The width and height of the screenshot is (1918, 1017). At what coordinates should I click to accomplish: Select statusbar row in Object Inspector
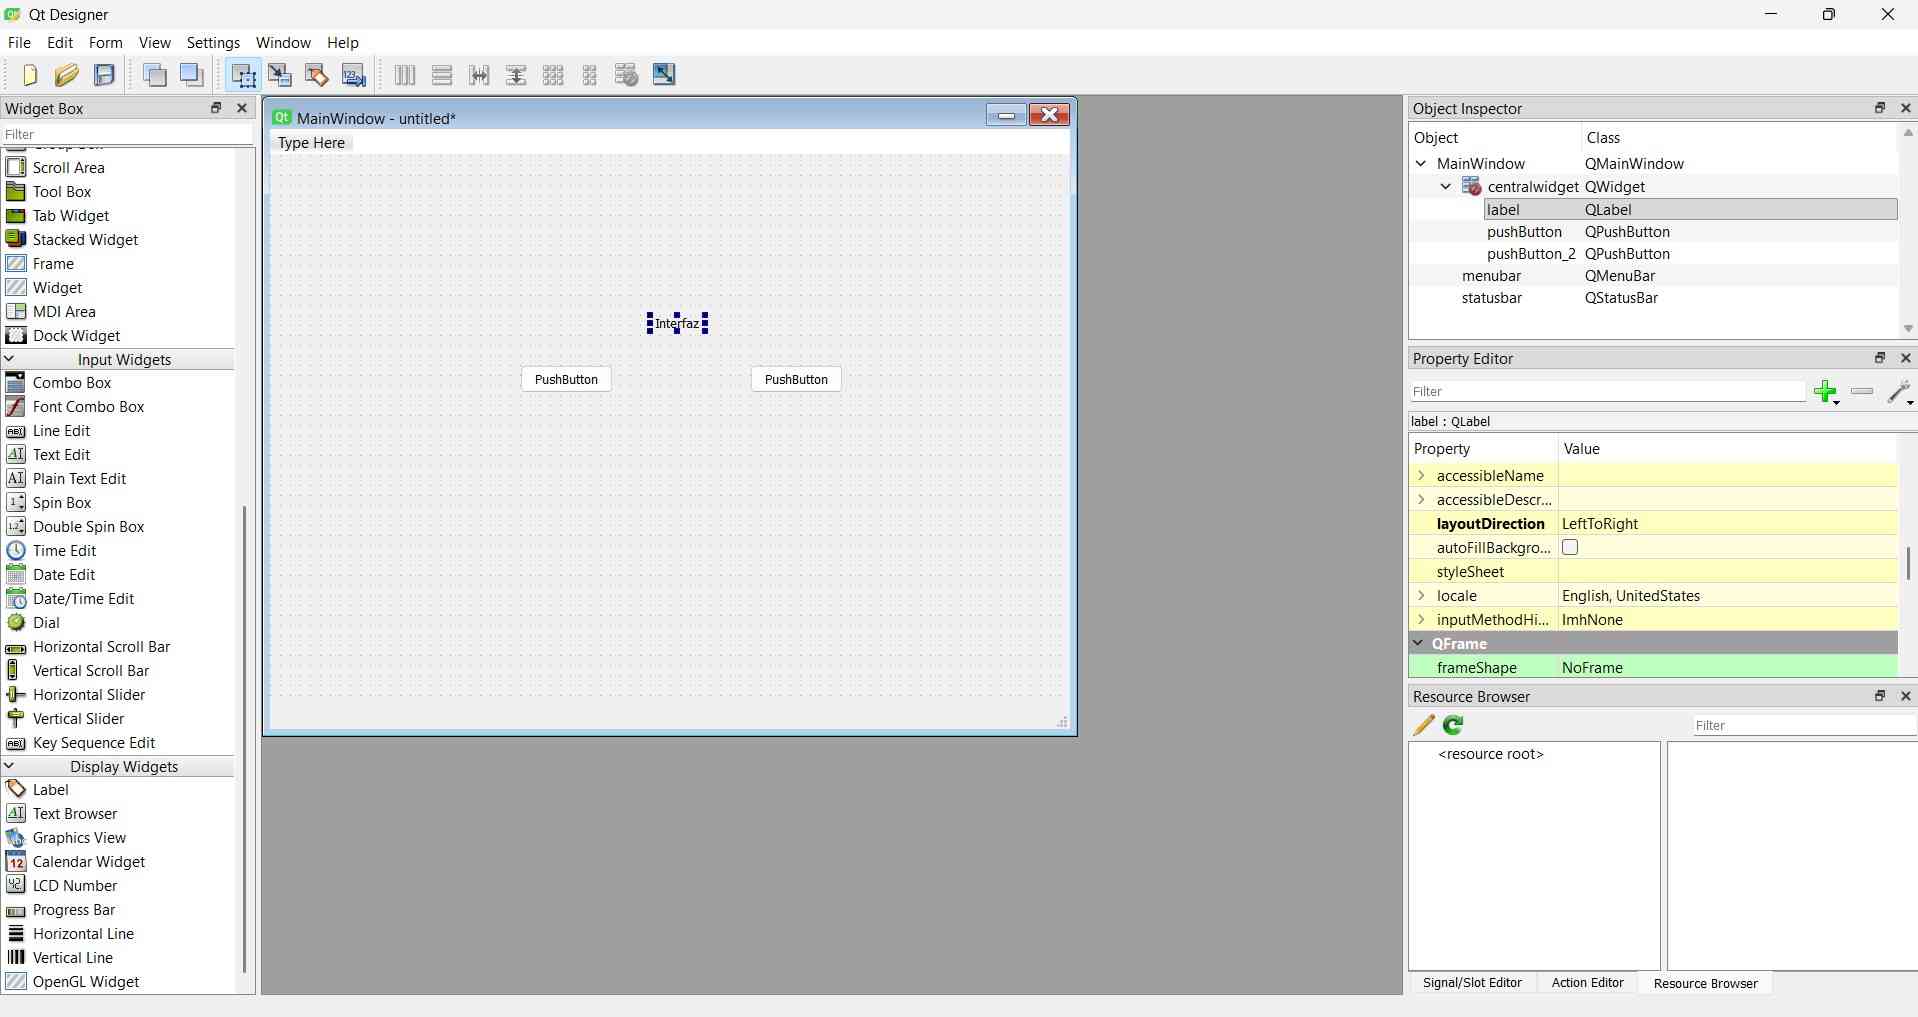(1653, 298)
